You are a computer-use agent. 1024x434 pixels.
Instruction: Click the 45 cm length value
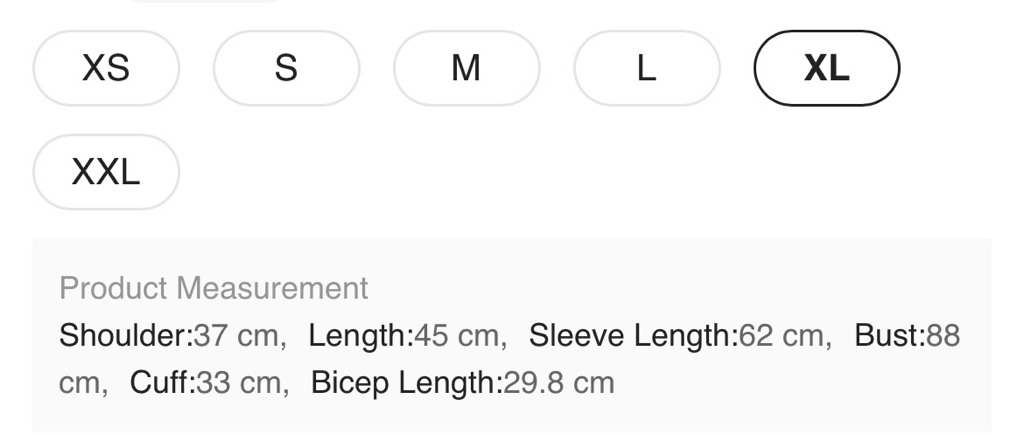458,335
